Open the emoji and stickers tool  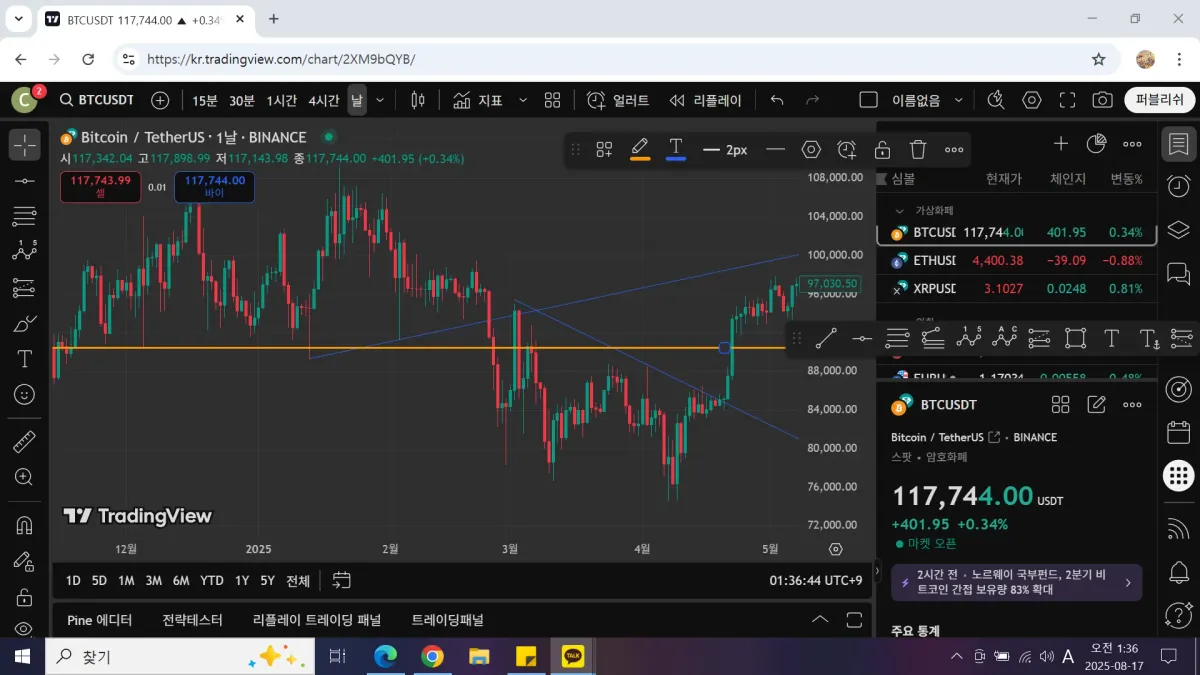pos(25,394)
